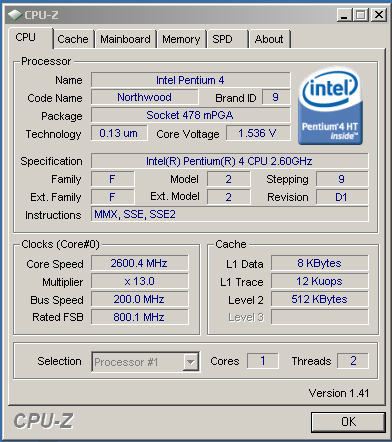
Task: Go to the SPD tab
Action: [x=228, y=39]
